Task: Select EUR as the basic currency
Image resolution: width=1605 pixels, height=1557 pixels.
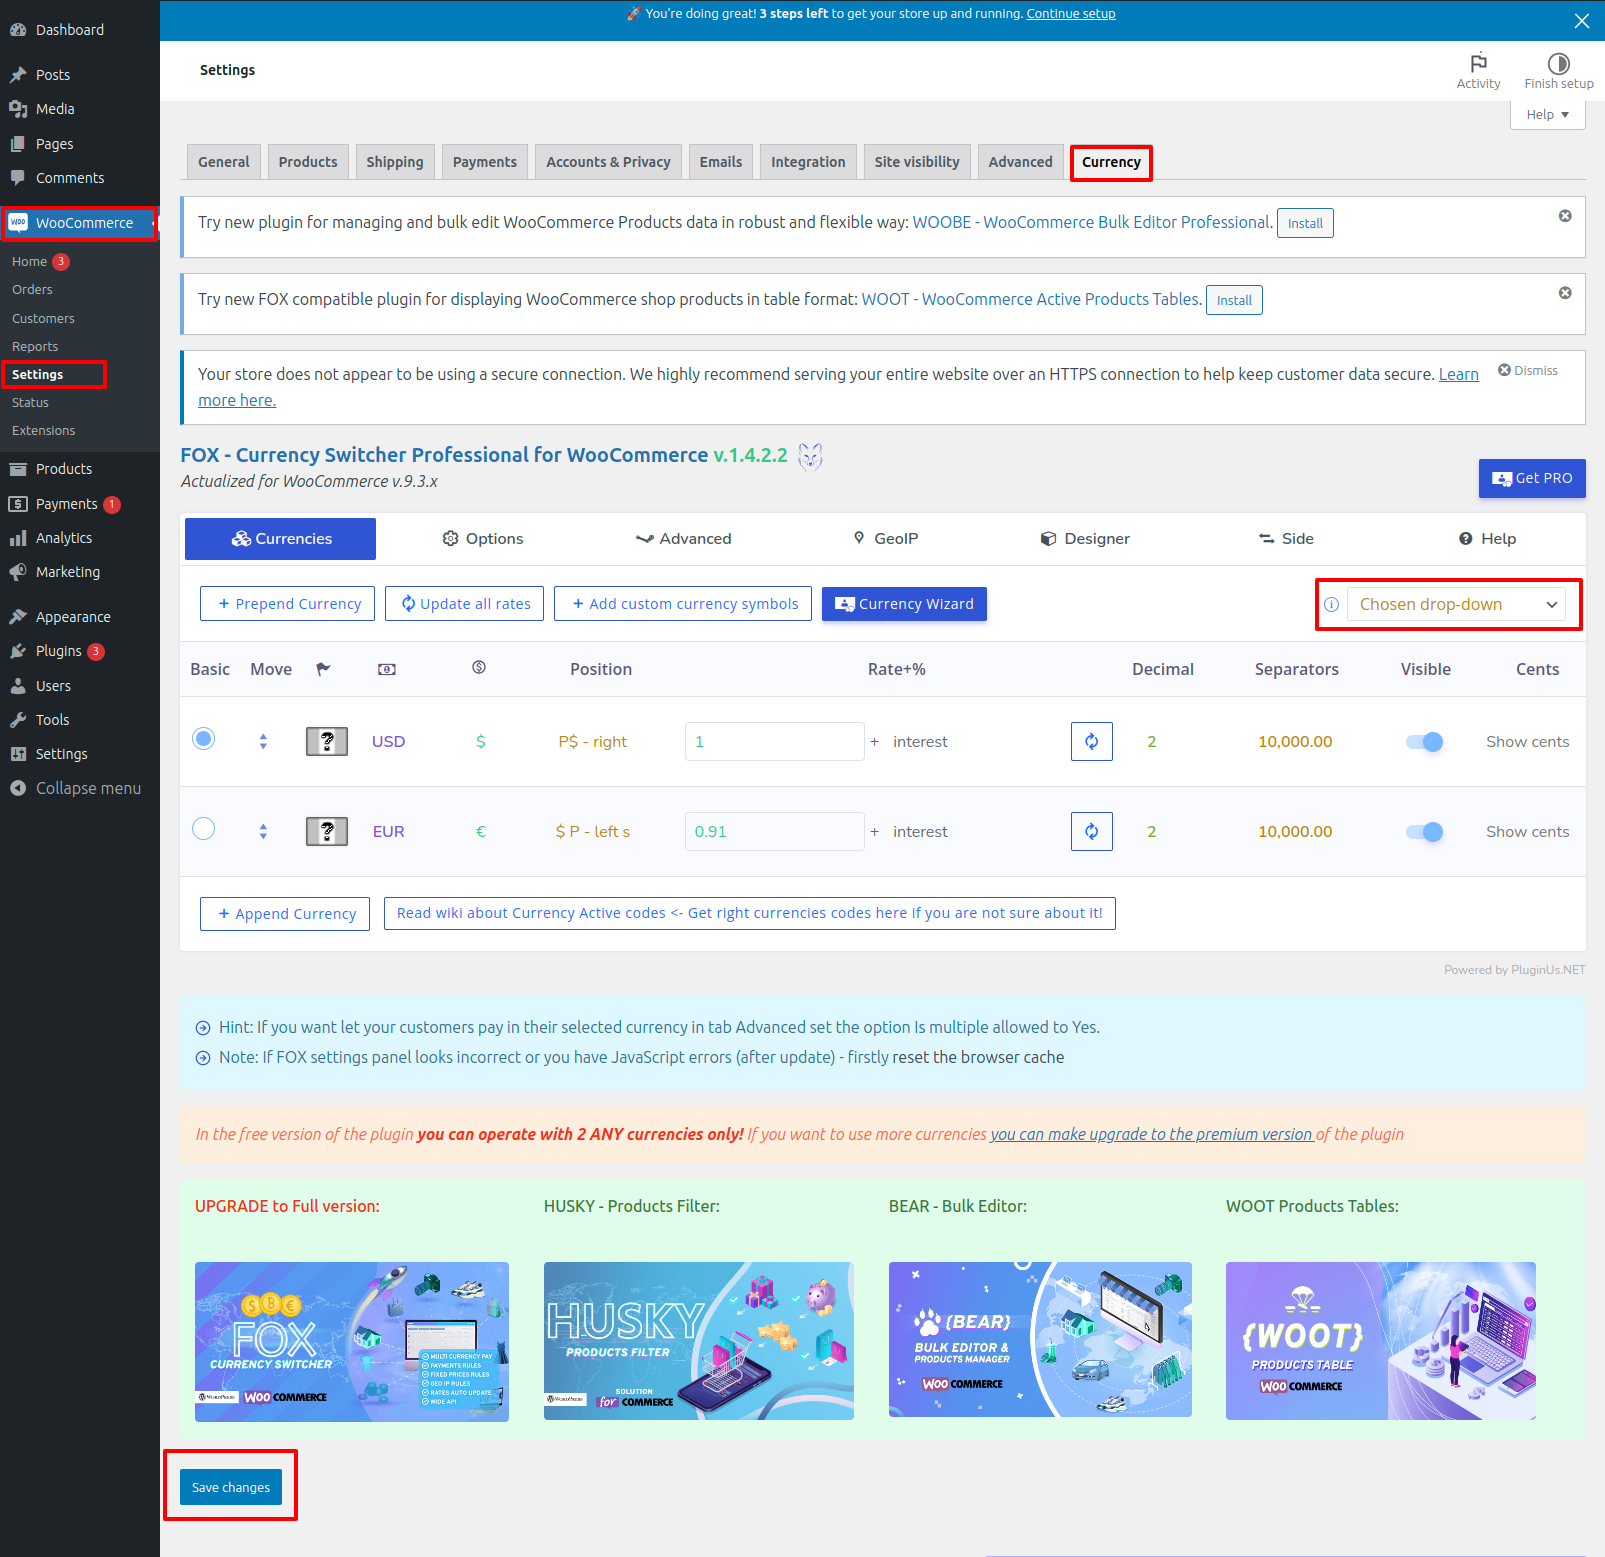Action: (203, 829)
